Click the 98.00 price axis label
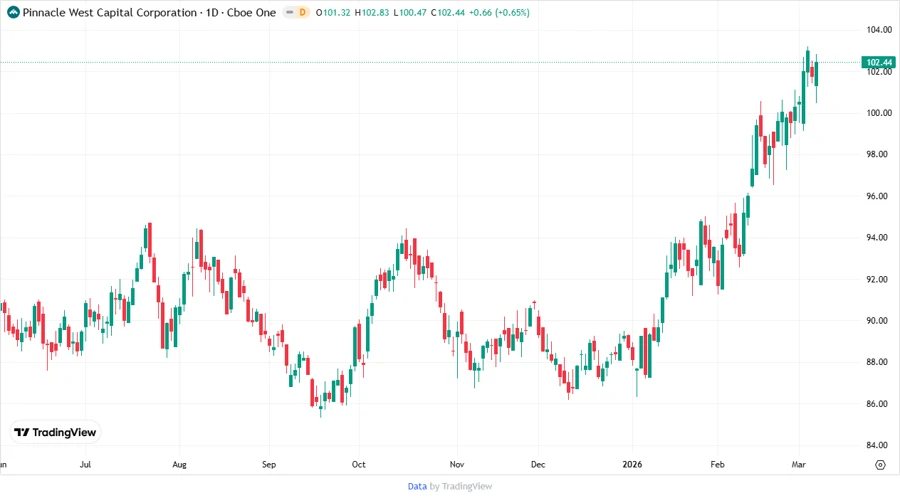900x498 pixels. click(879, 154)
